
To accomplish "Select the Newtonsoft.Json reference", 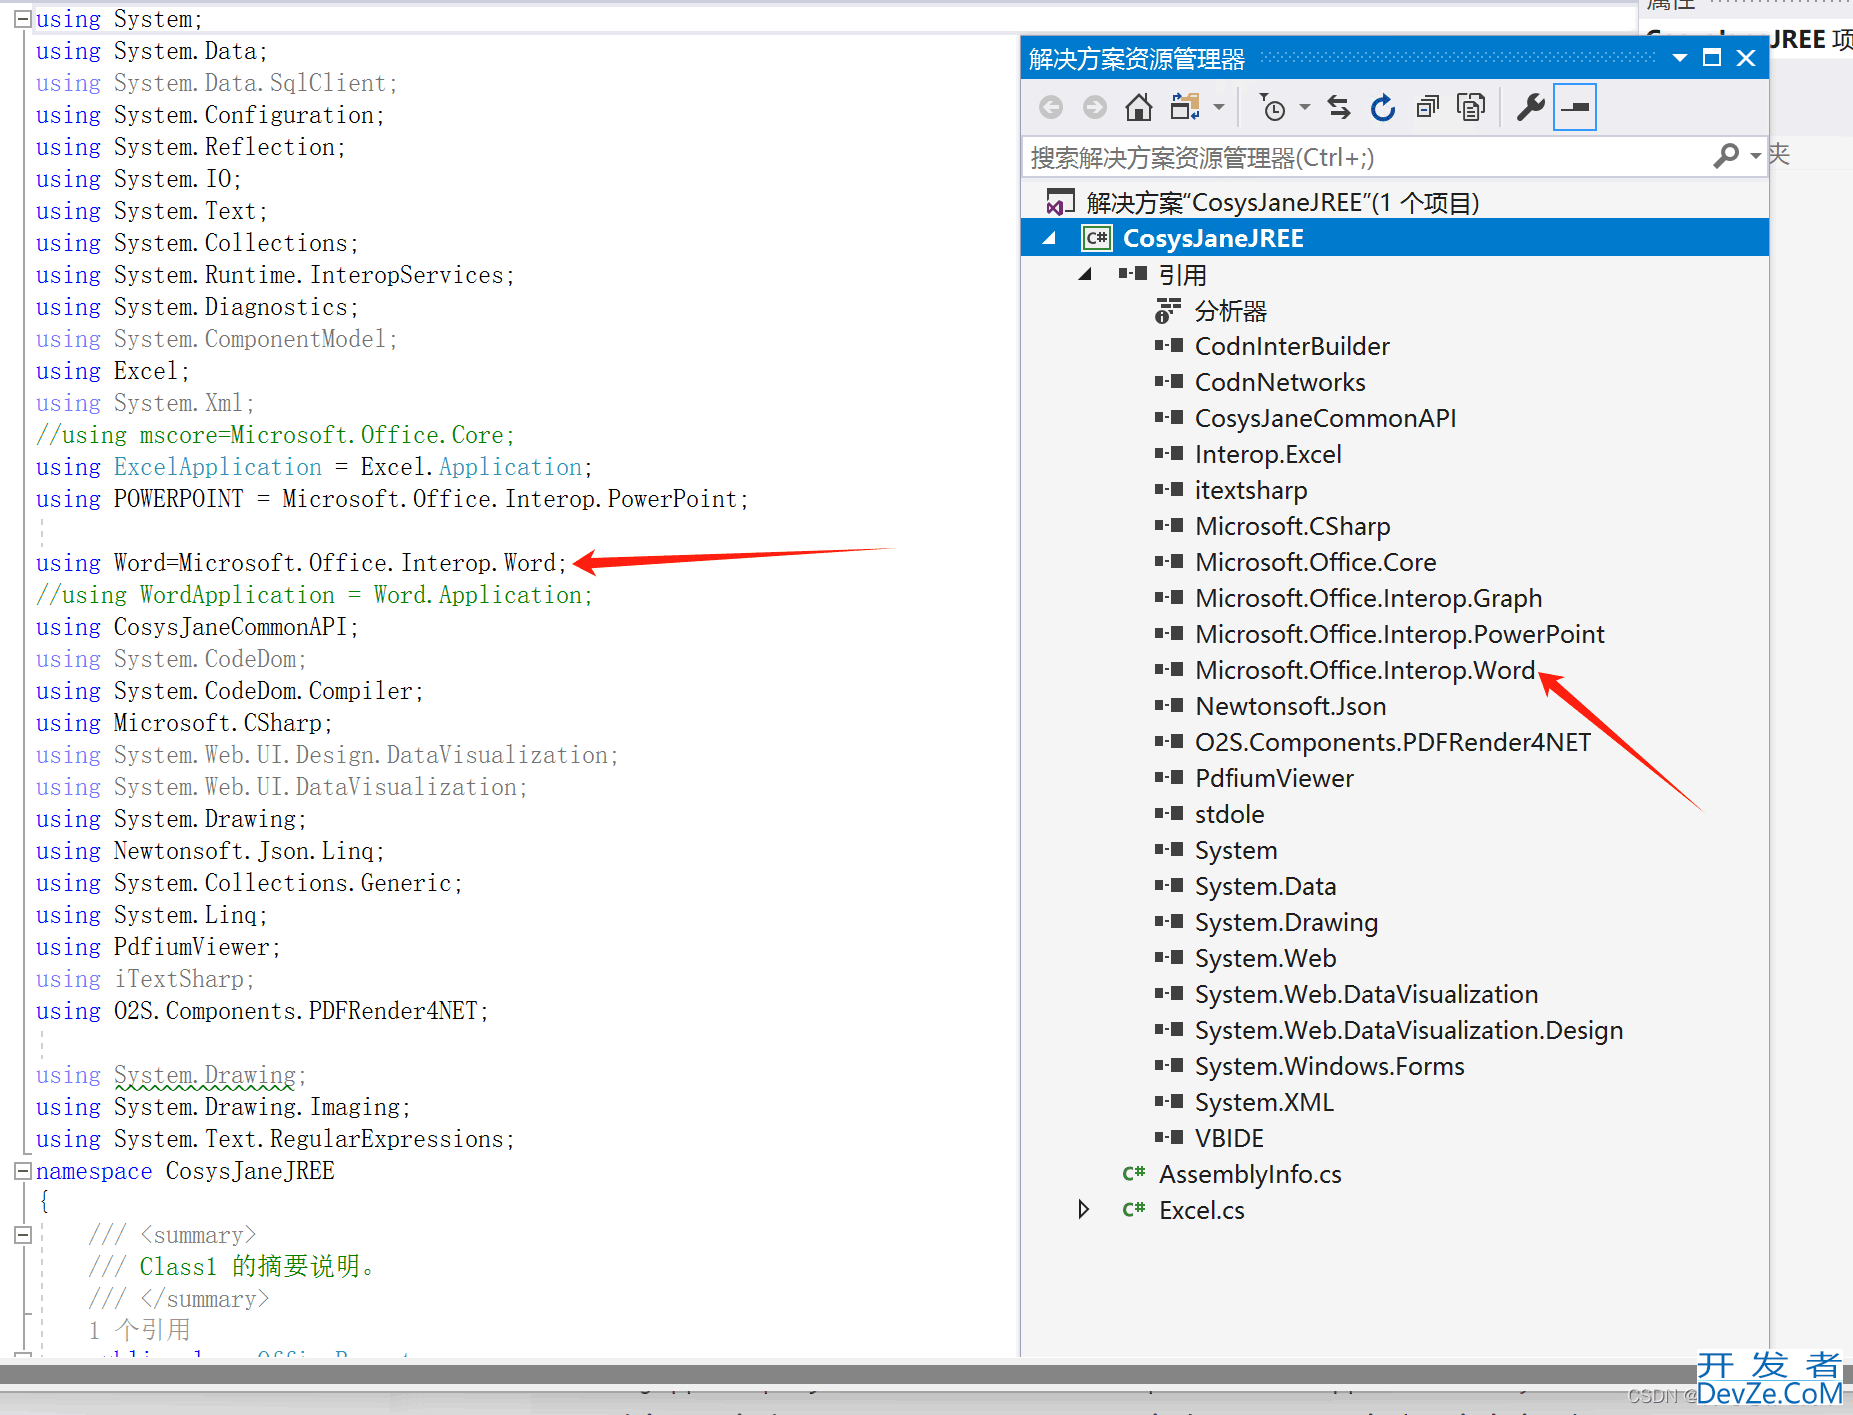I will [1290, 706].
